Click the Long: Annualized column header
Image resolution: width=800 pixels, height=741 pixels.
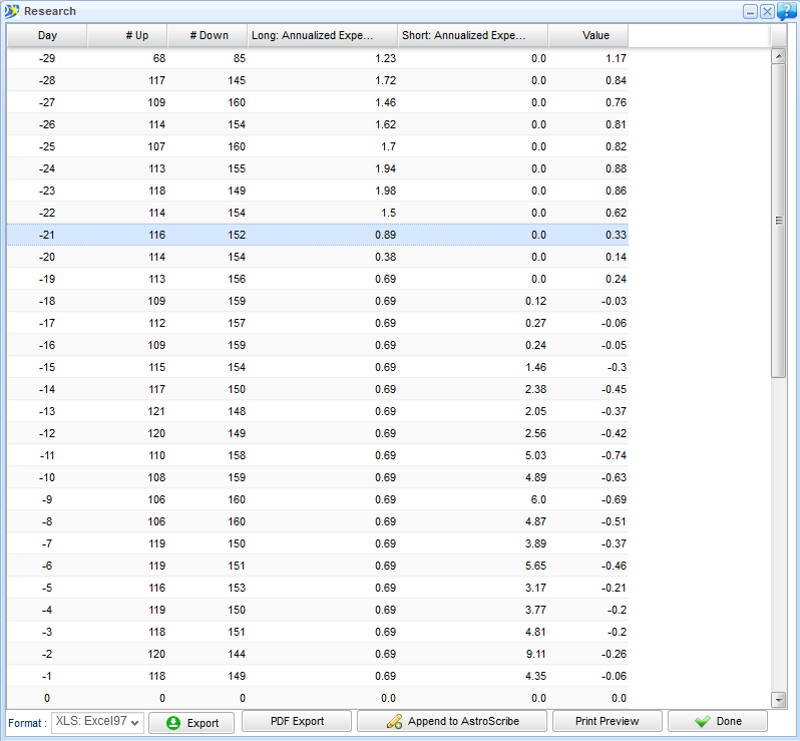[322, 36]
